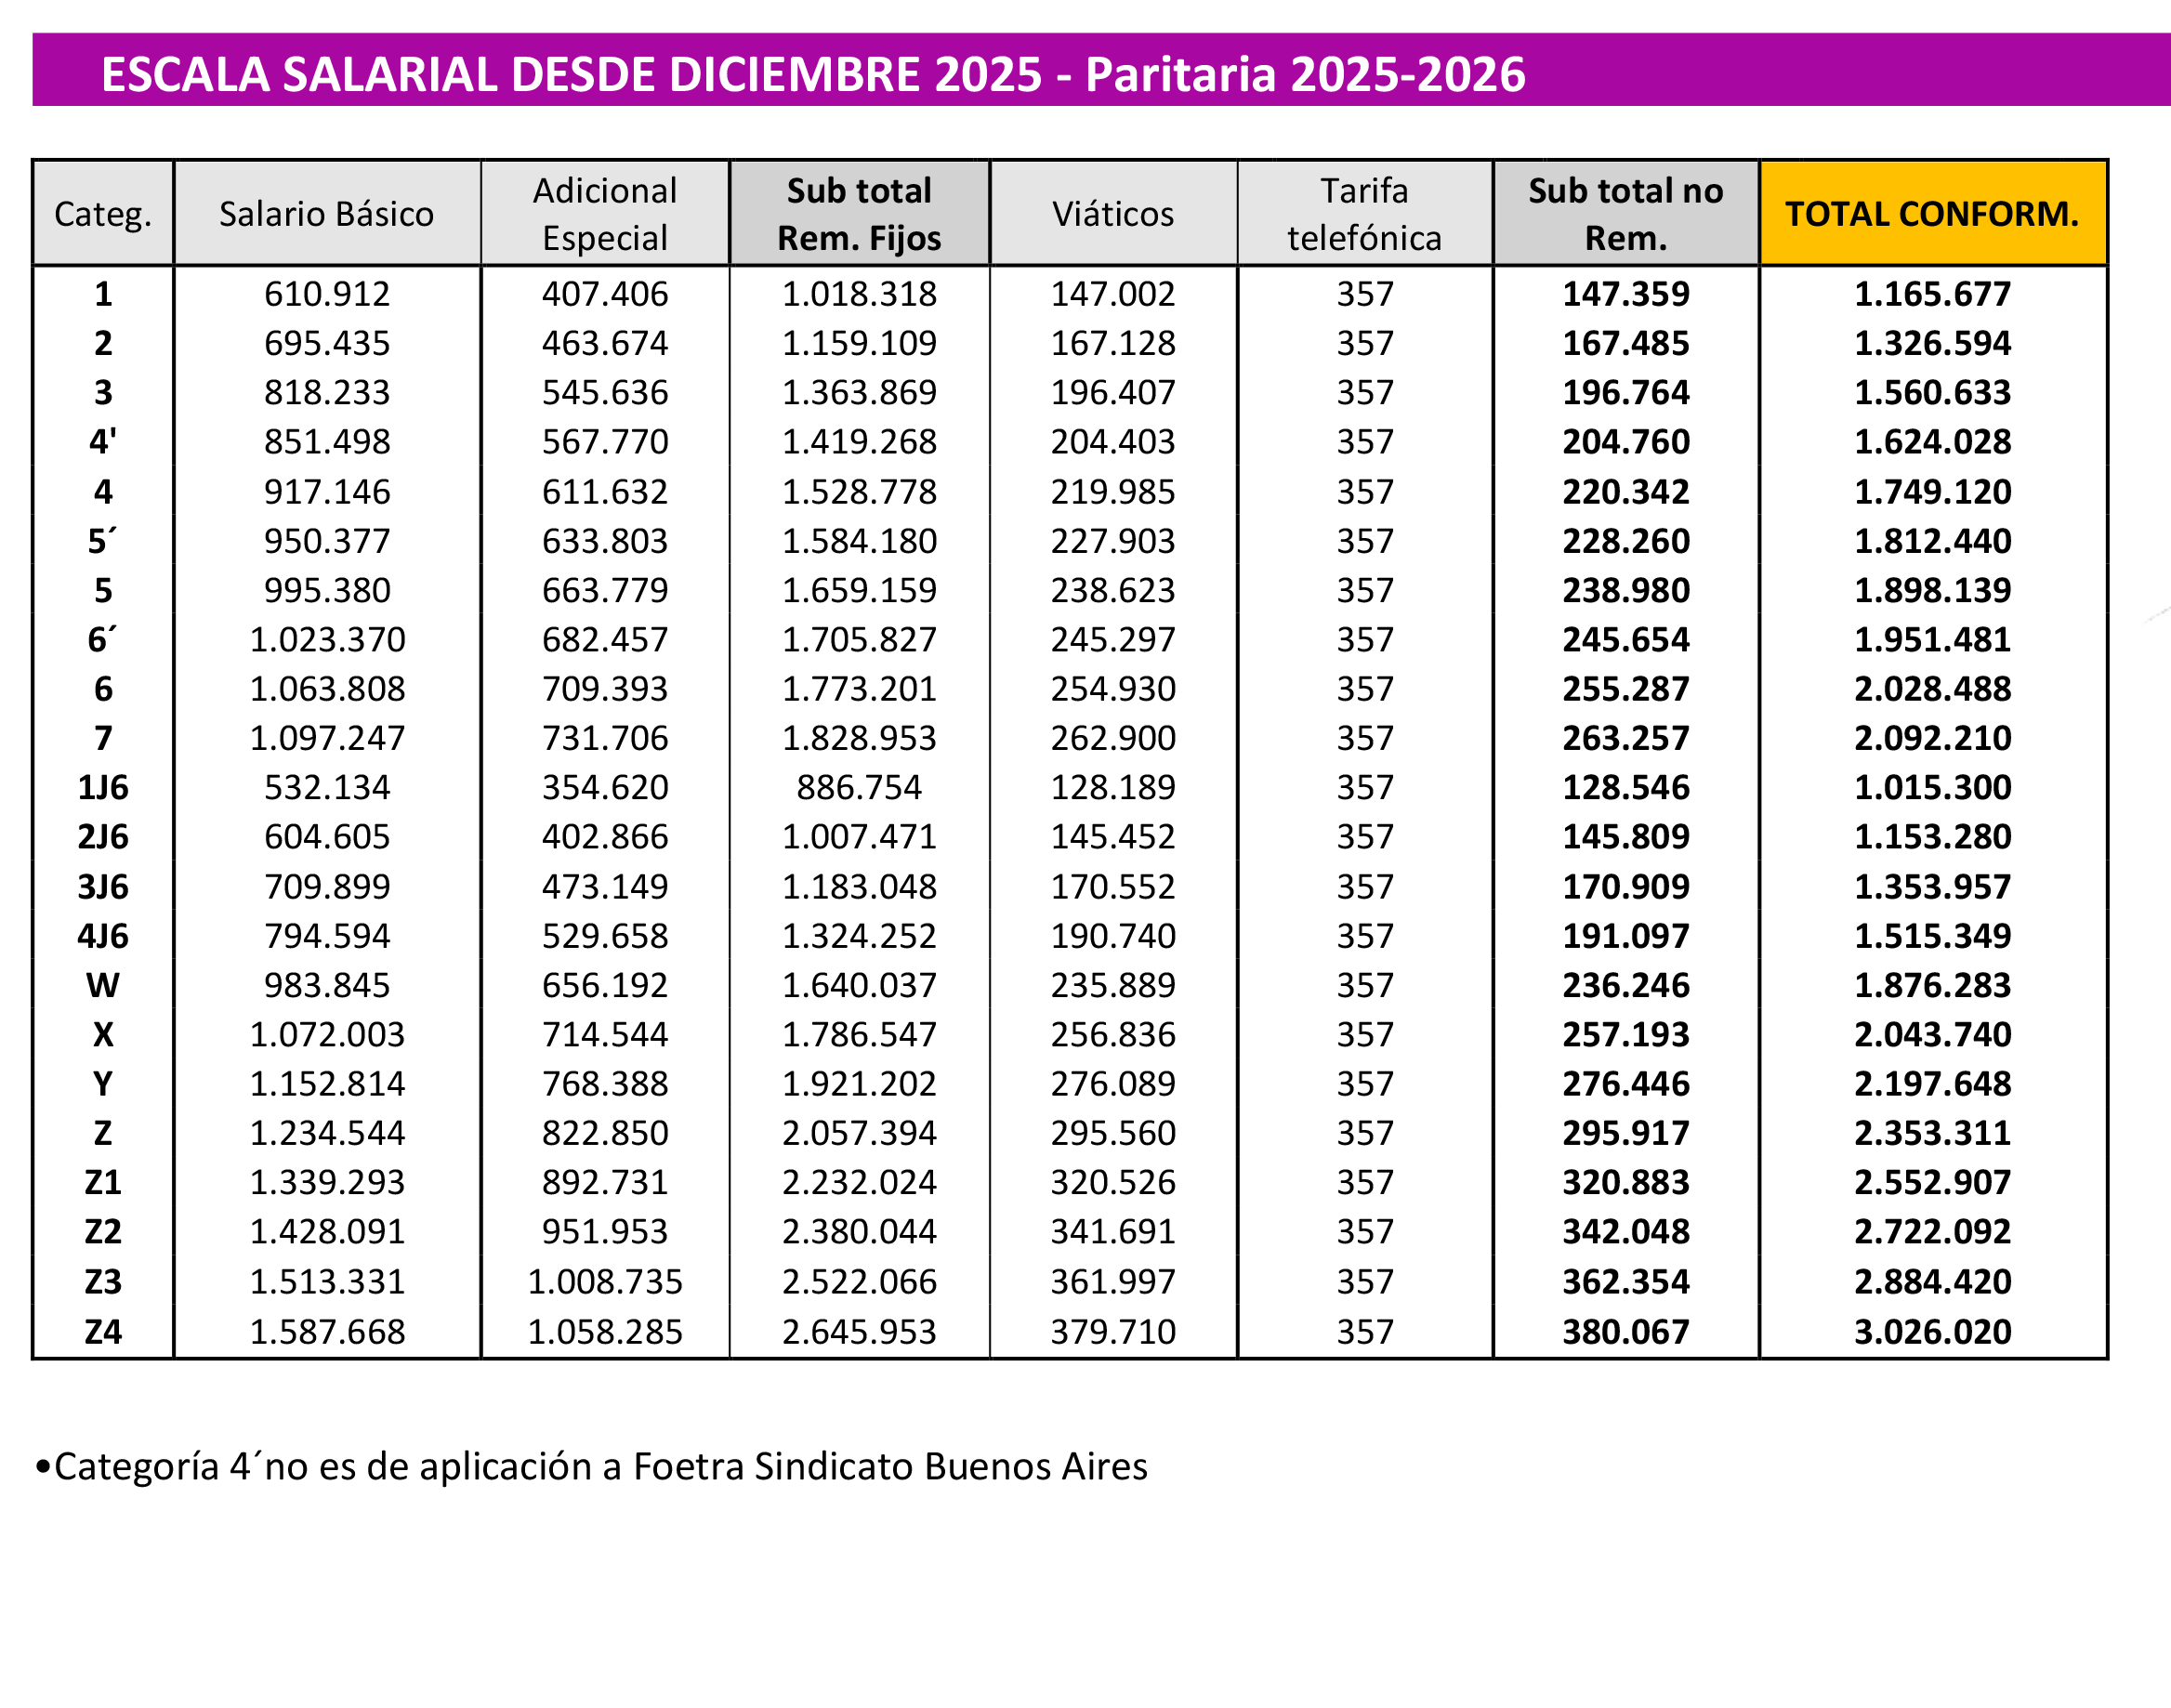The width and height of the screenshot is (2171, 1708).
Task: Select the Tarifa telefónica header cell
Action: [x=1364, y=213]
